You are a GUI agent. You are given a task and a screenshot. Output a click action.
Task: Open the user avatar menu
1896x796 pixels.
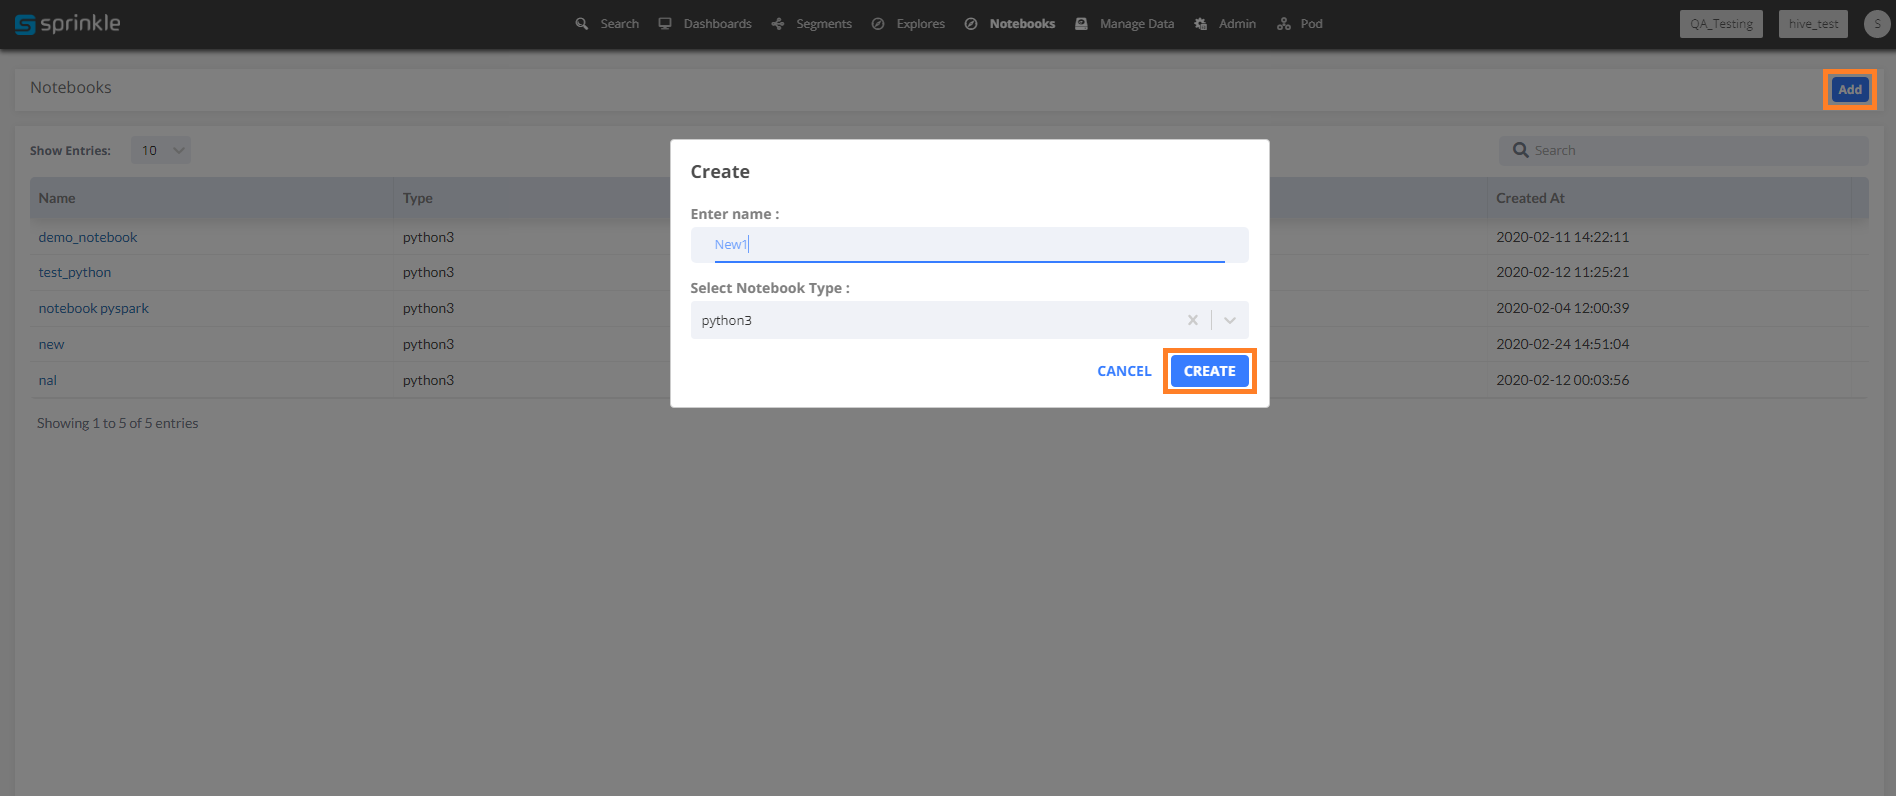1877,24
